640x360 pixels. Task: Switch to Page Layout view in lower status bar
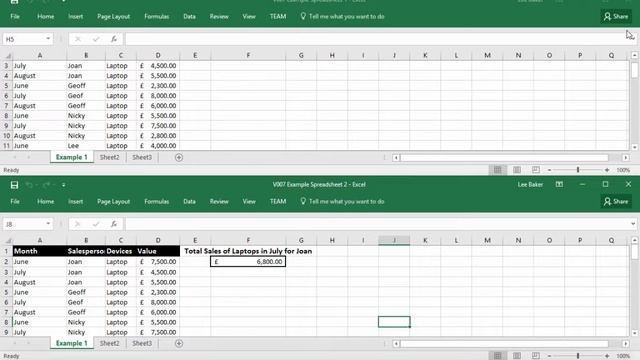click(517, 356)
